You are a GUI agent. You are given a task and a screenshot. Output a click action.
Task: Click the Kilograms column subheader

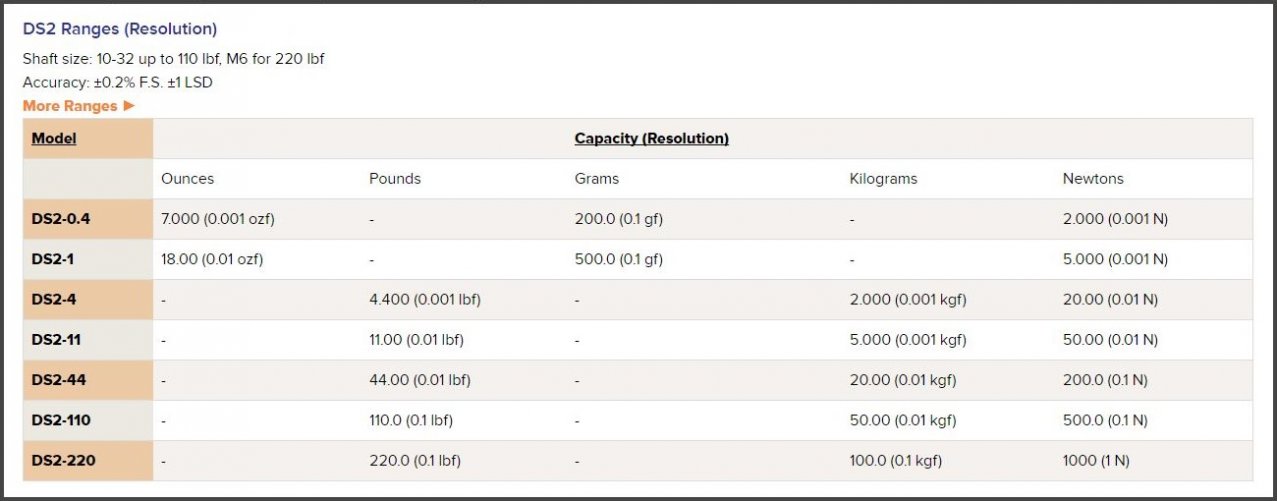pyautogui.click(x=883, y=179)
